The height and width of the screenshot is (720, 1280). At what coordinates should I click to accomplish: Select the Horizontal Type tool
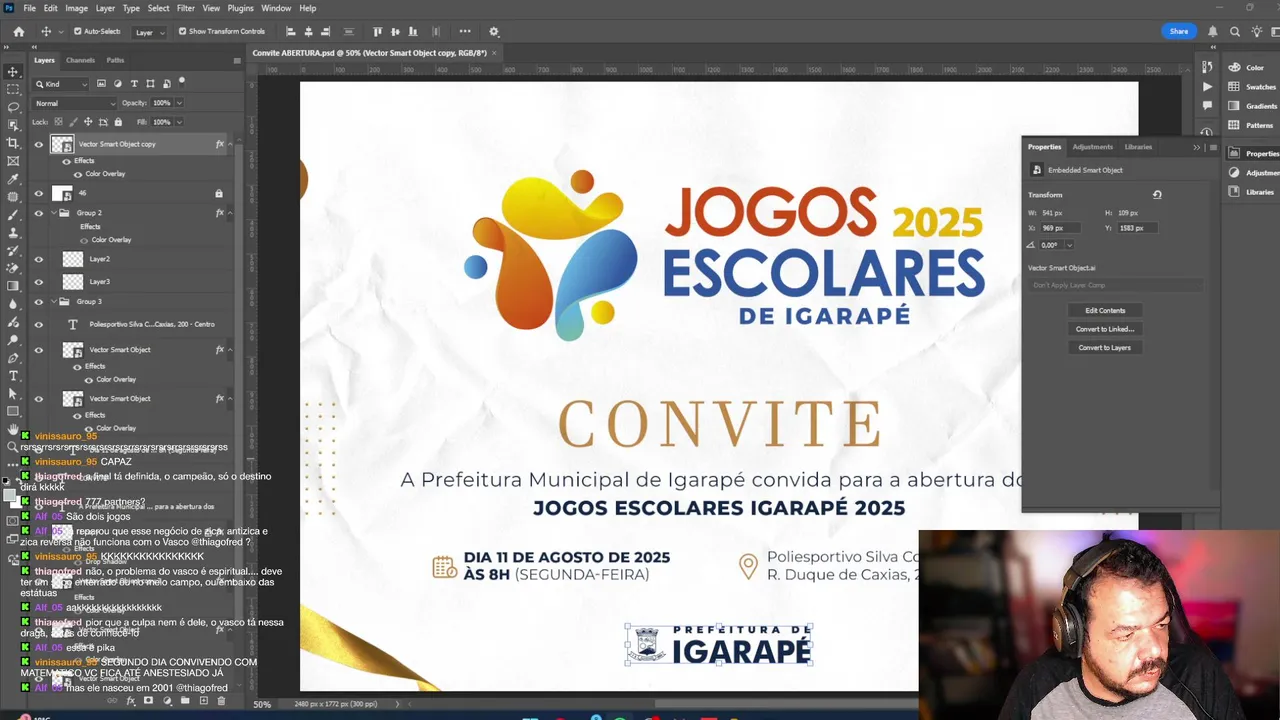pos(13,376)
